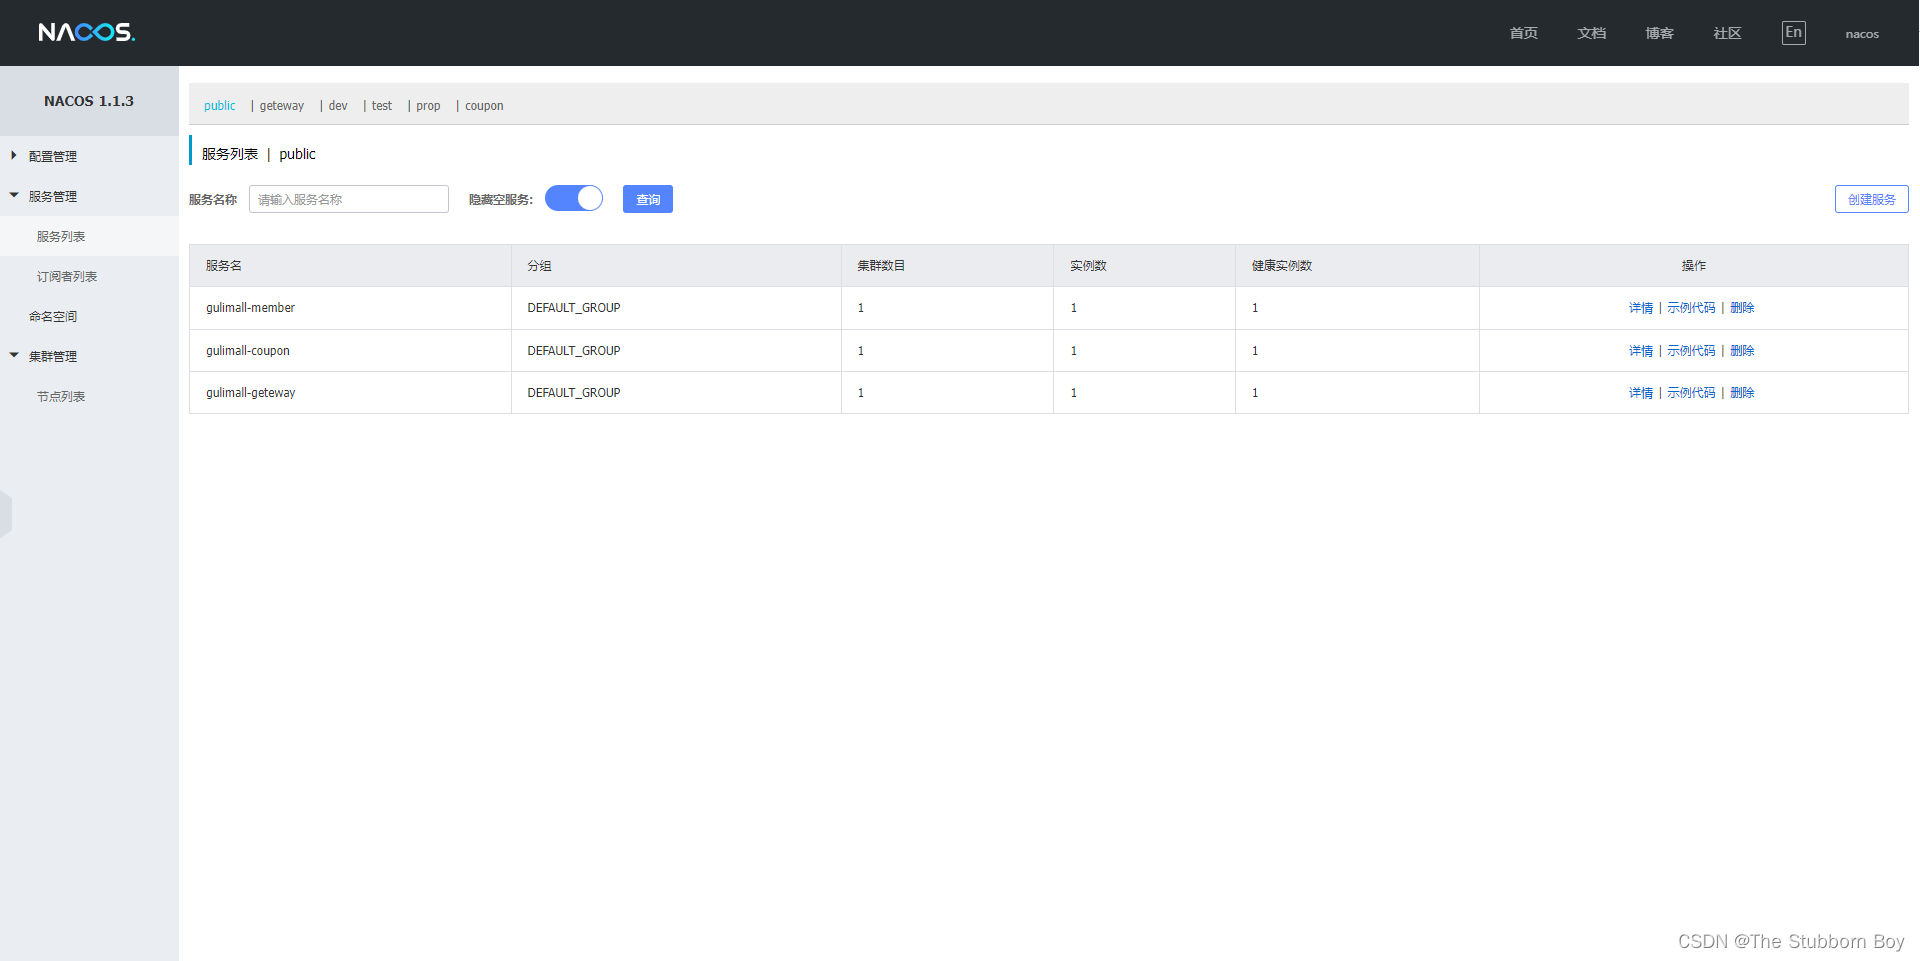Open 示例代码 for gulimall-coupon
This screenshot has width=1920, height=961.
1691,351
